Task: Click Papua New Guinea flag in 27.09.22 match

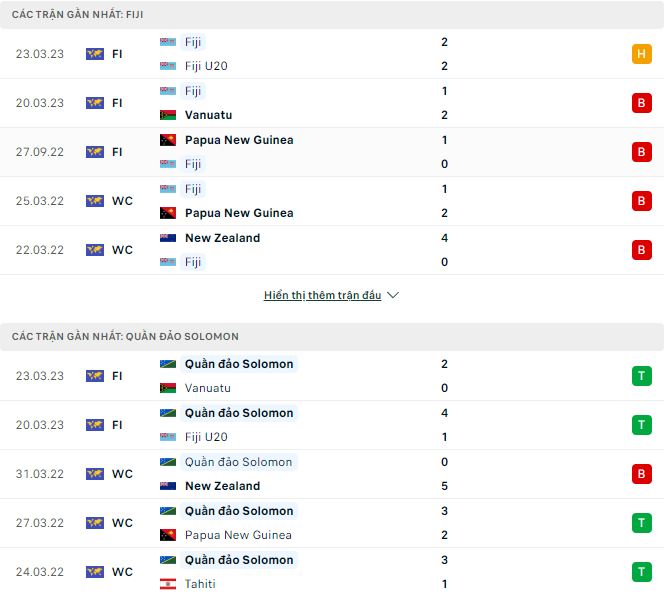Action: (168, 140)
